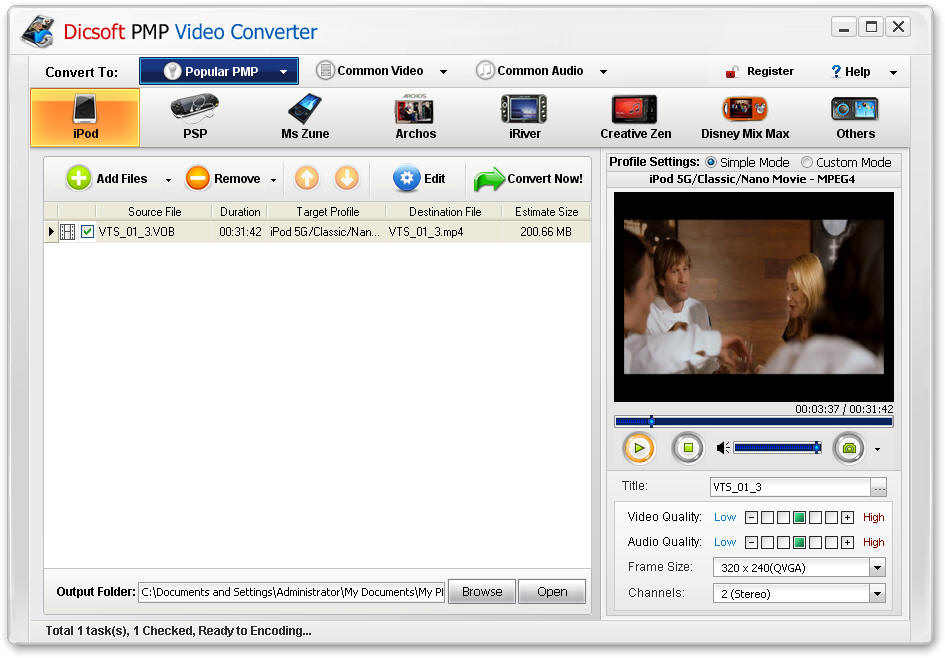Image resolution: width=945 pixels, height=658 pixels.
Task: Click the Title ellipsis button
Action: point(879,487)
